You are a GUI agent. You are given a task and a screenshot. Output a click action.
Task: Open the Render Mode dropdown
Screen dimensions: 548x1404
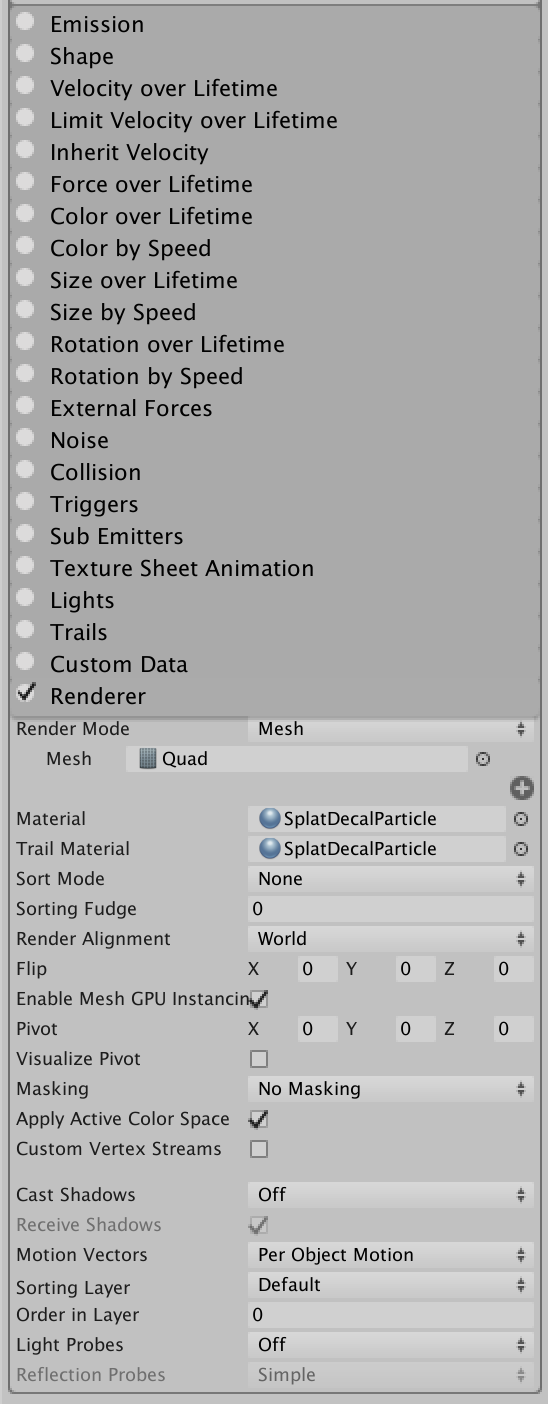click(390, 729)
